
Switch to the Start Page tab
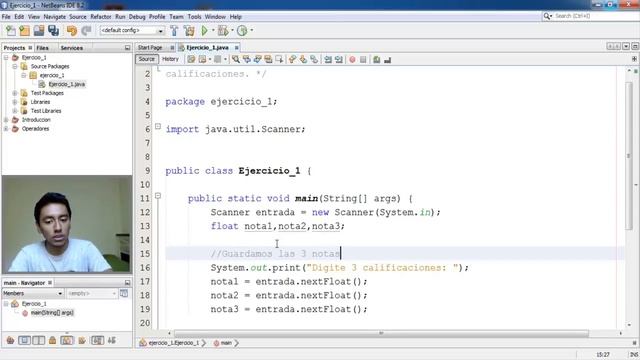coord(150,48)
